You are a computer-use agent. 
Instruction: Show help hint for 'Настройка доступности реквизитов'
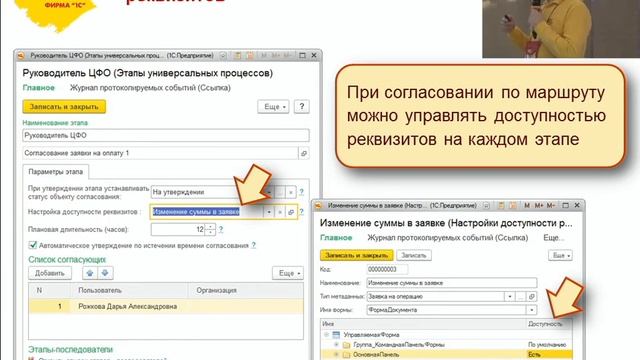click(x=302, y=212)
